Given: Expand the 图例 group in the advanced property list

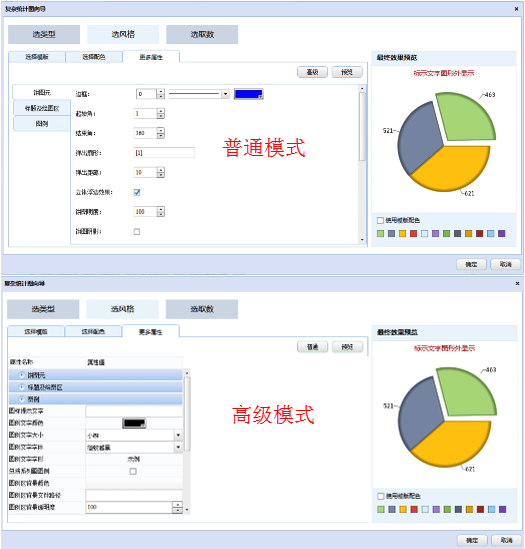Looking at the screenshot, I should [x=22, y=399].
